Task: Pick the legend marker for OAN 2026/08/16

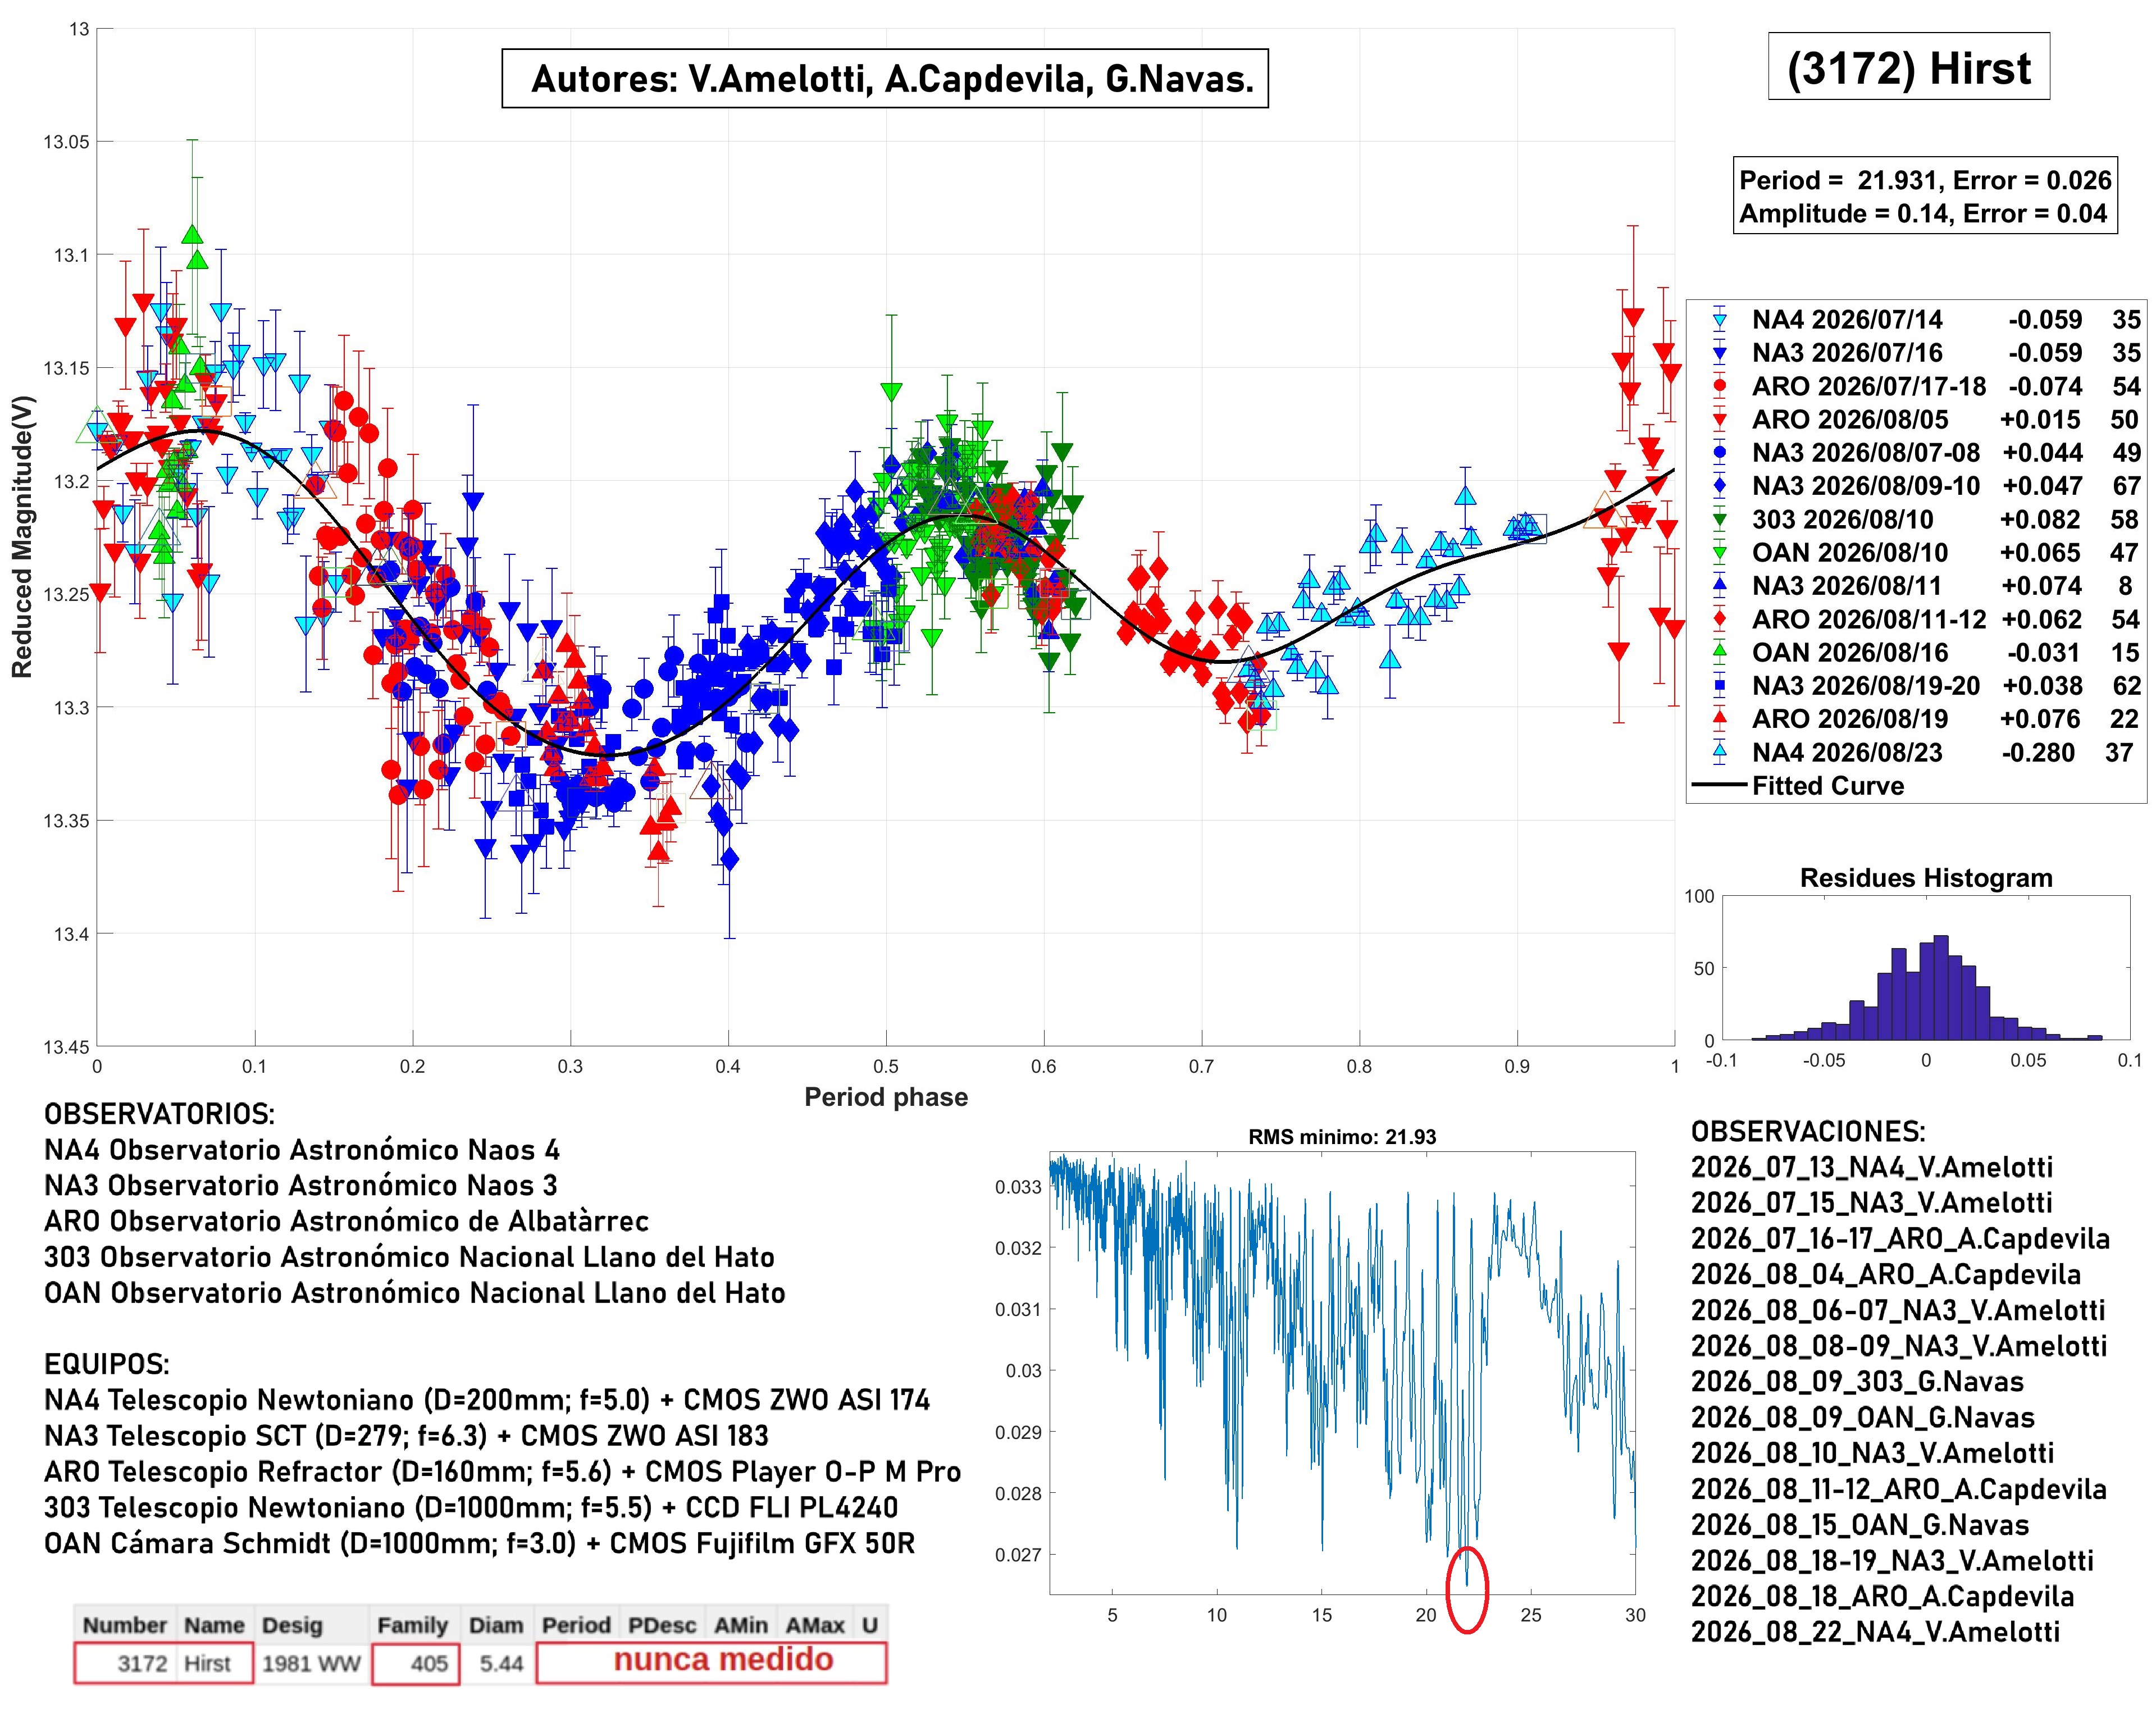Action: 1720,653
